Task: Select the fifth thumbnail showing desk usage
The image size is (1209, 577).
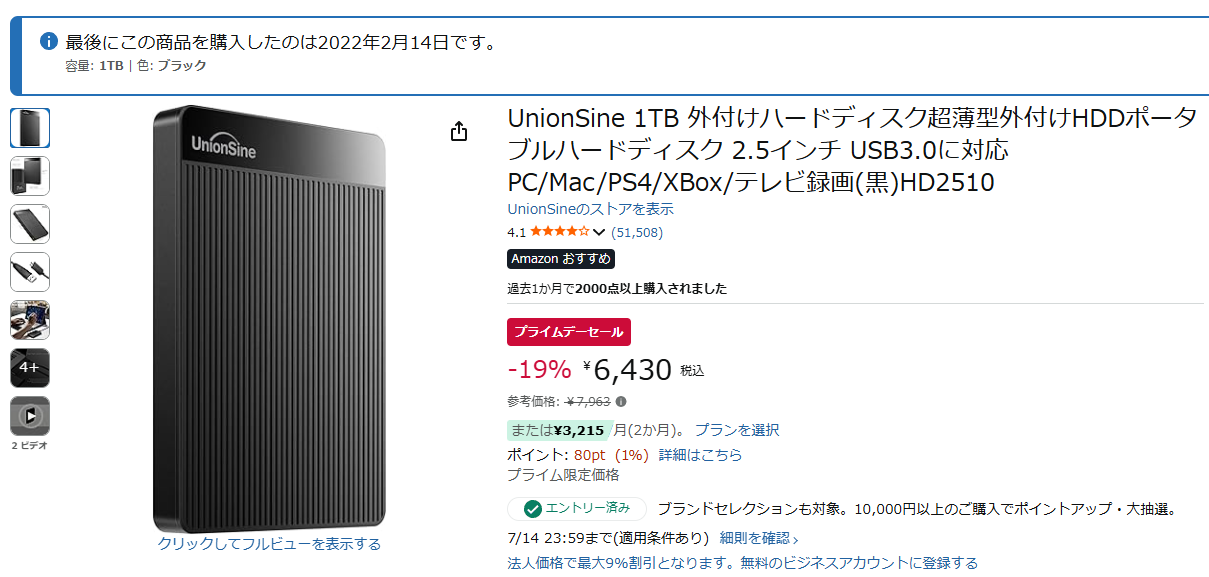Action: pyautogui.click(x=30, y=320)
